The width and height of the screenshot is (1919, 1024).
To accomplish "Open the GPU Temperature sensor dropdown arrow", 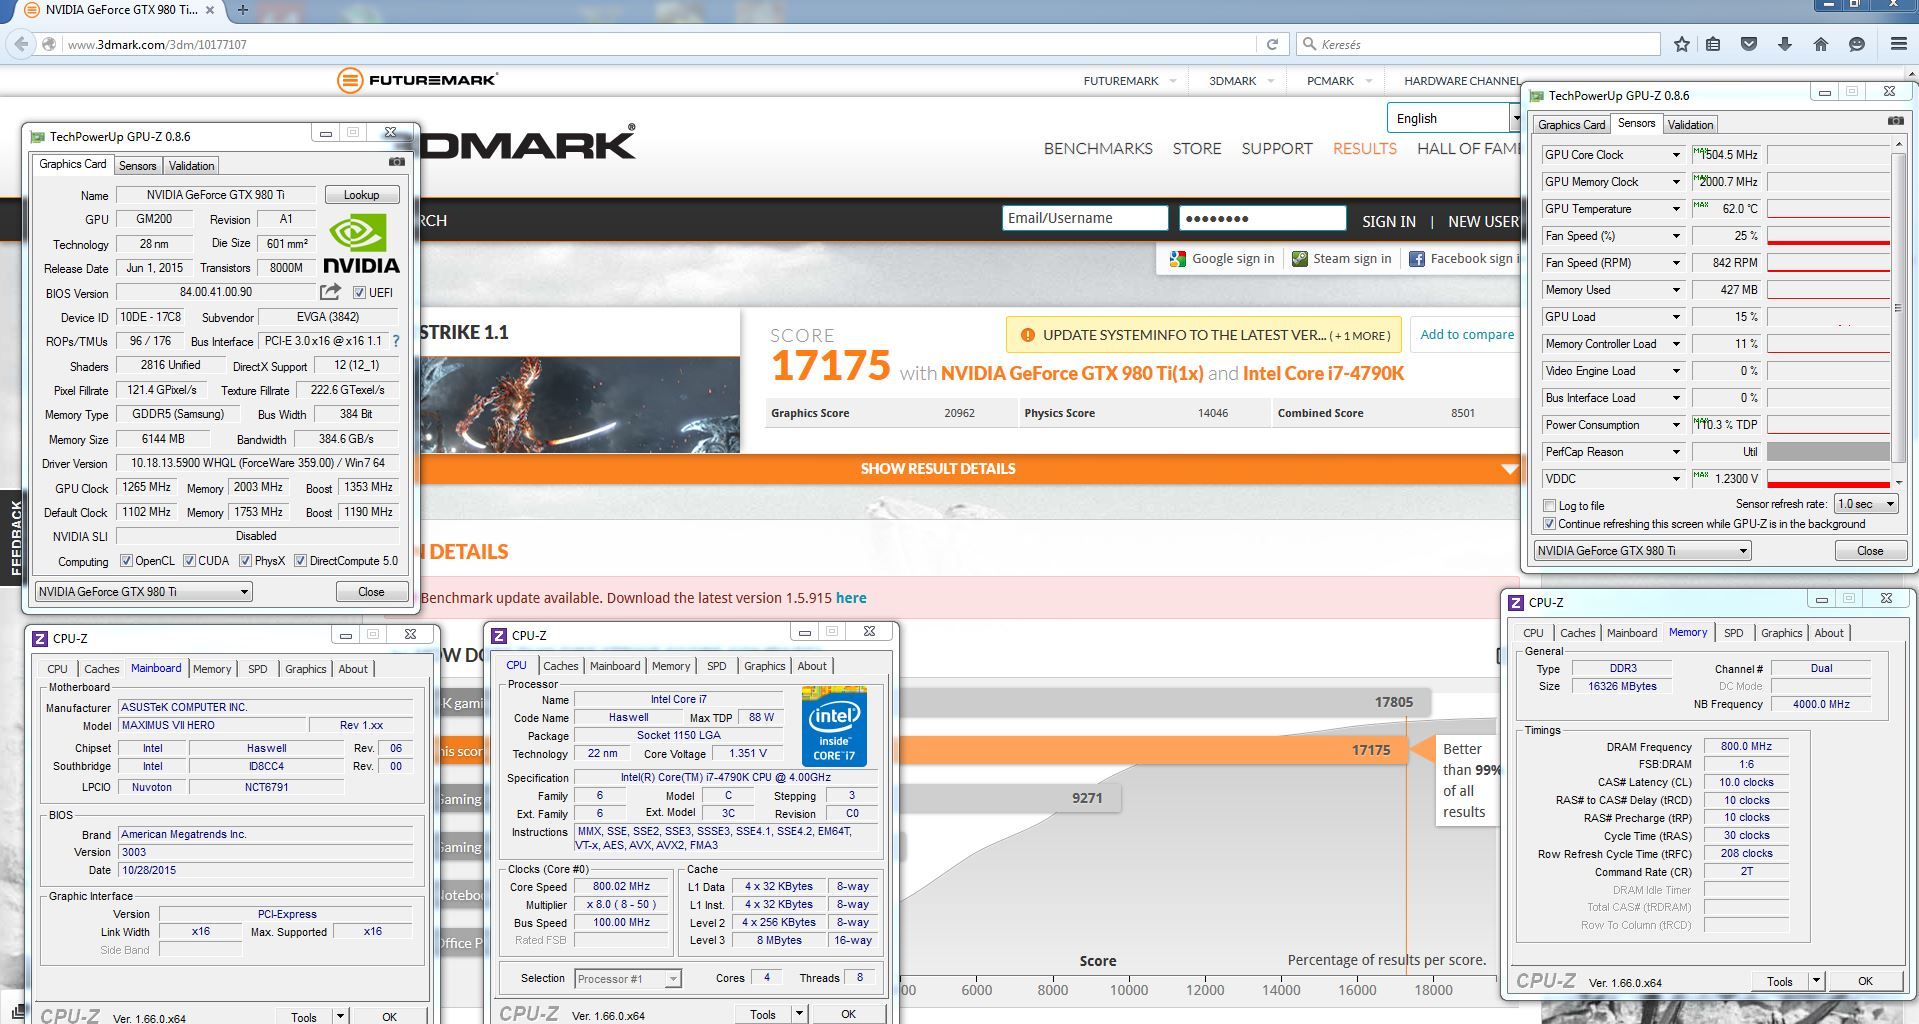I will tap(1676, 209).
